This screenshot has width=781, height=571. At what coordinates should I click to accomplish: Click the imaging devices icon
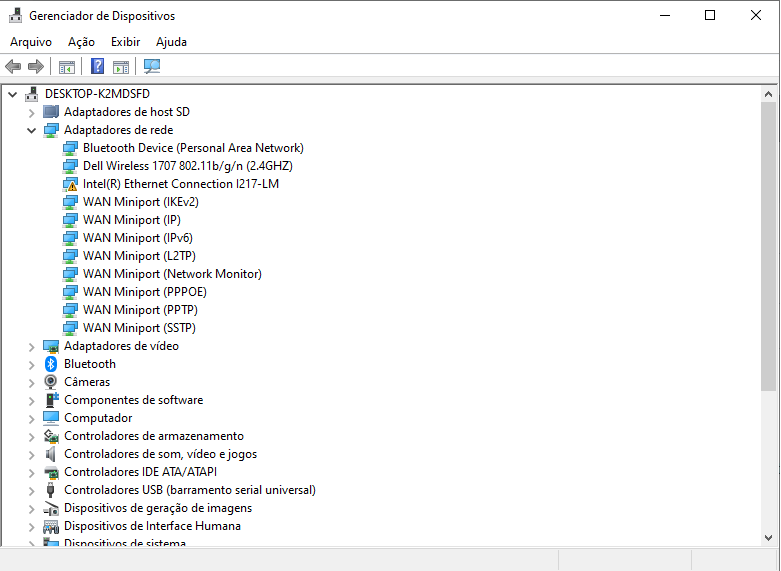(51, 509)
